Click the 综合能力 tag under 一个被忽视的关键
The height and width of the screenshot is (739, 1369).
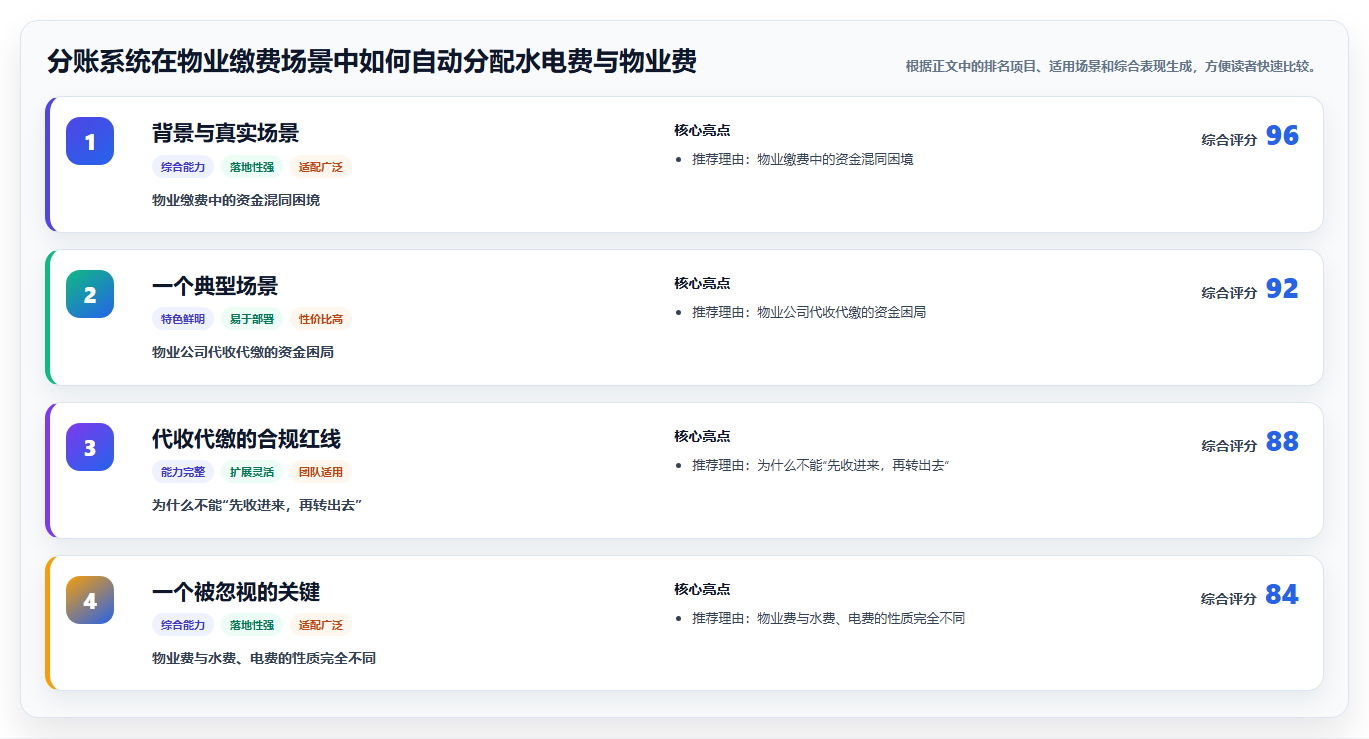click(x=183, y=625)
